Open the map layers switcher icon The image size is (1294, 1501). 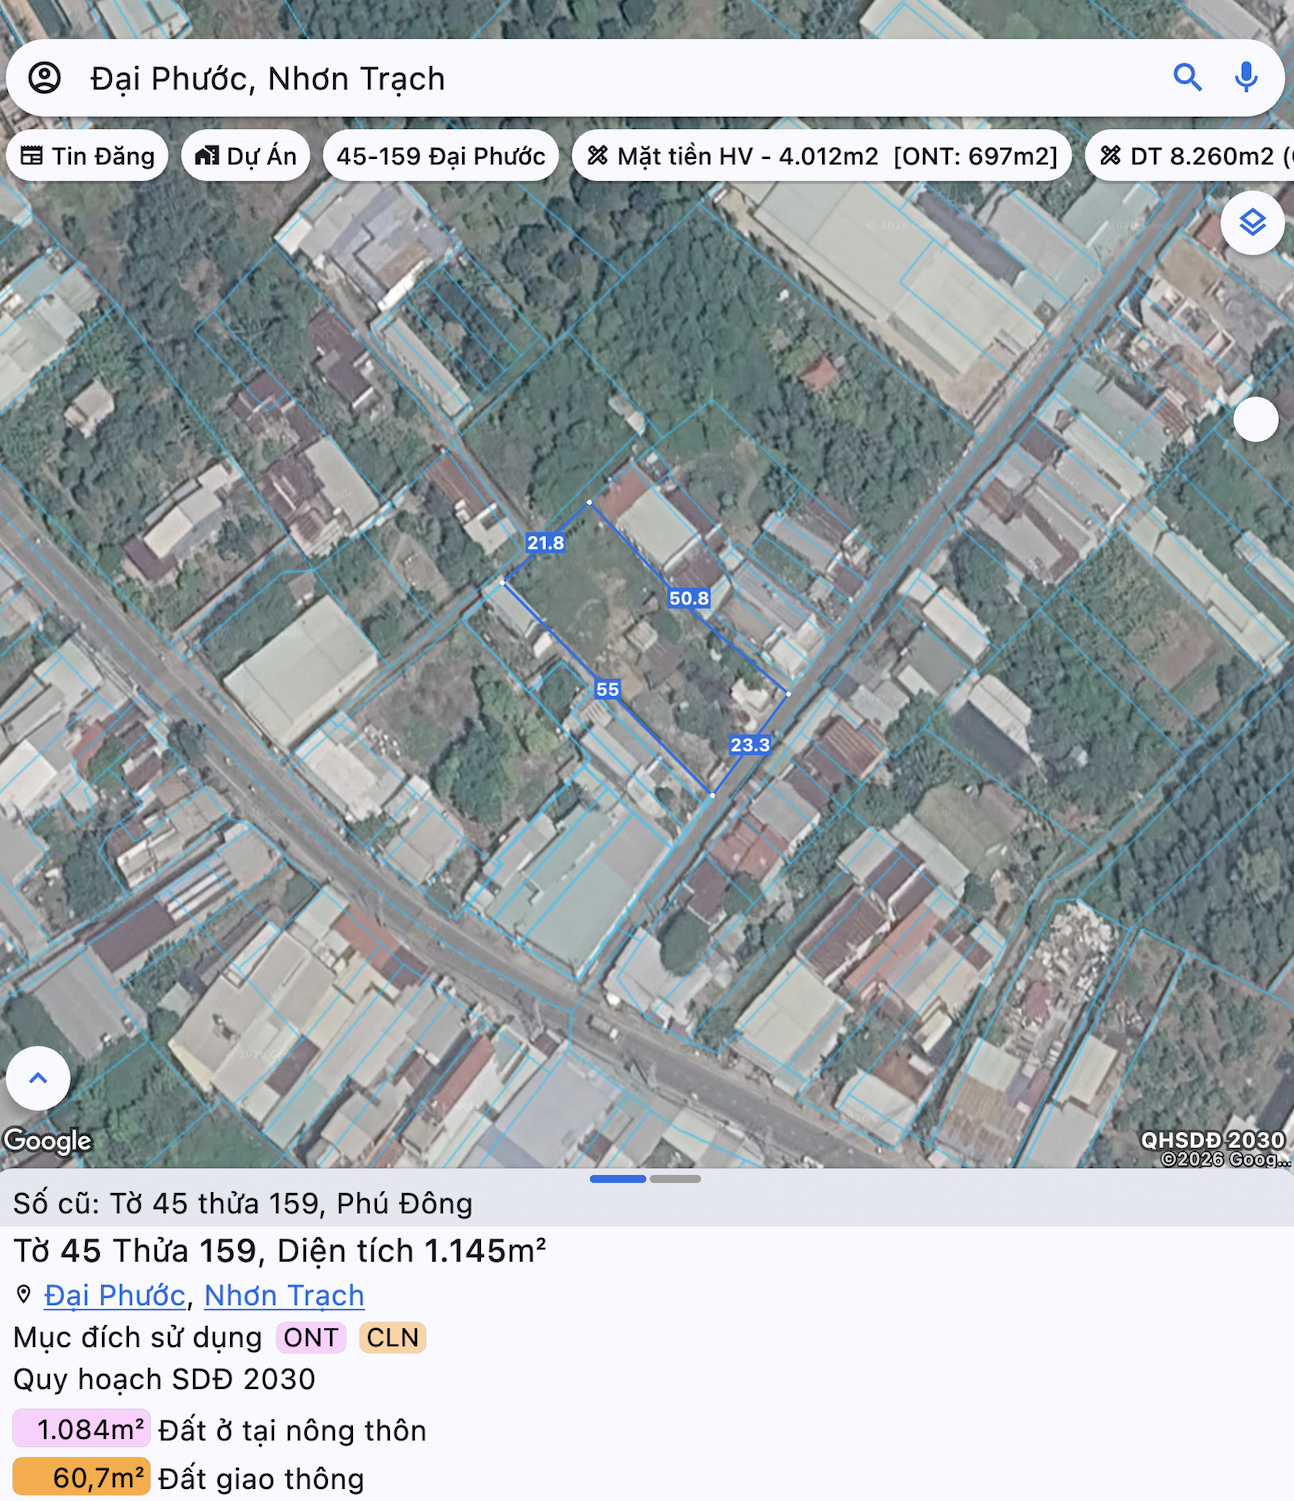pos(1253,222)
